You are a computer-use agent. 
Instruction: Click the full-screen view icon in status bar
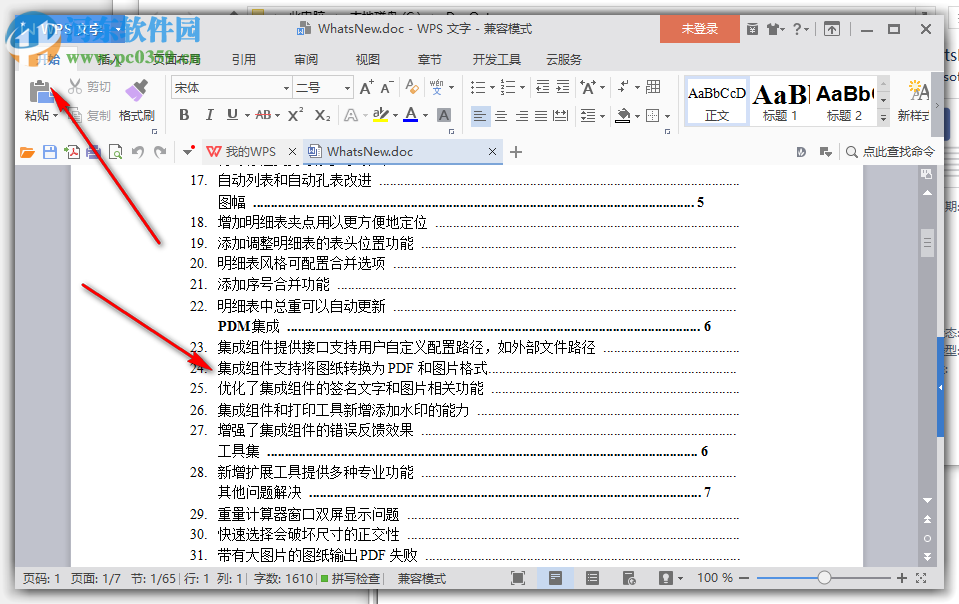point(519,578)
